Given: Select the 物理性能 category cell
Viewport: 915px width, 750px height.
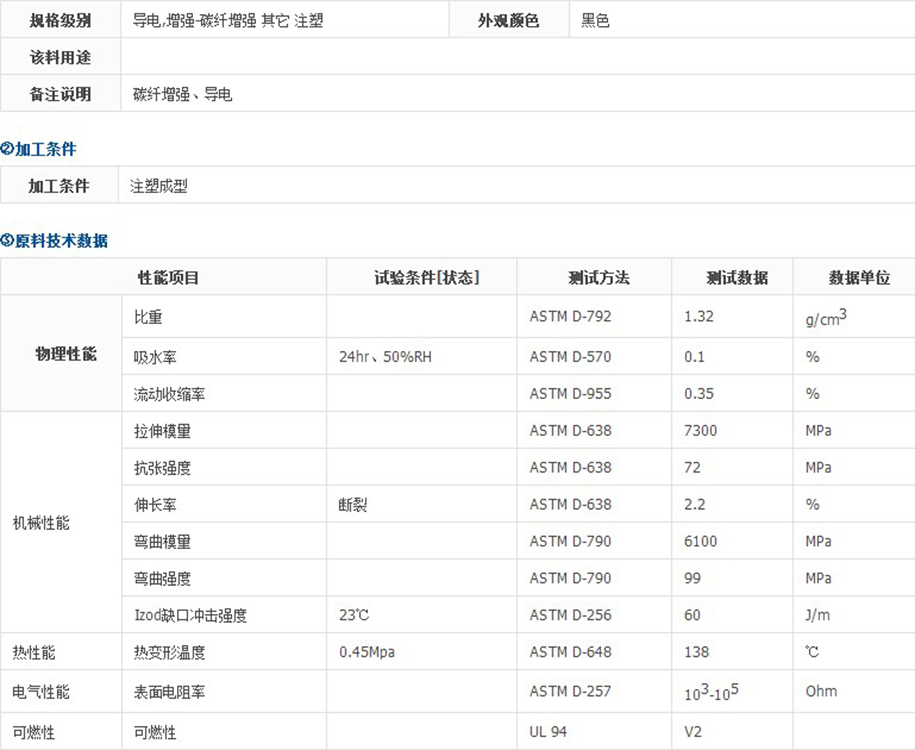Looking at the screenshot, I should tap(66, 354).
